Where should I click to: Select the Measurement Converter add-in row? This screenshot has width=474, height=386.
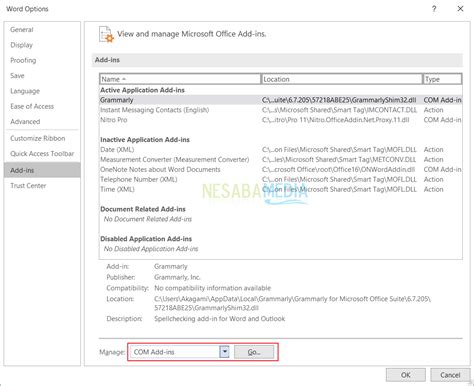pyautogui.click(x=281, y=160)
